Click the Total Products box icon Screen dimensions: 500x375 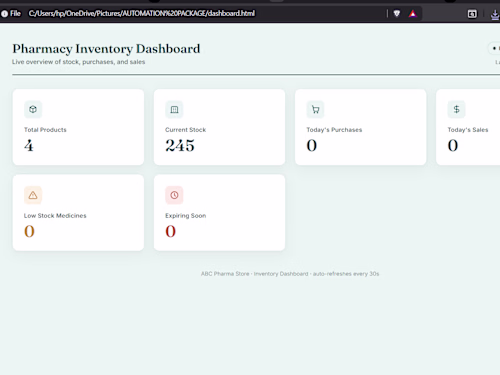tap(33, 109)
